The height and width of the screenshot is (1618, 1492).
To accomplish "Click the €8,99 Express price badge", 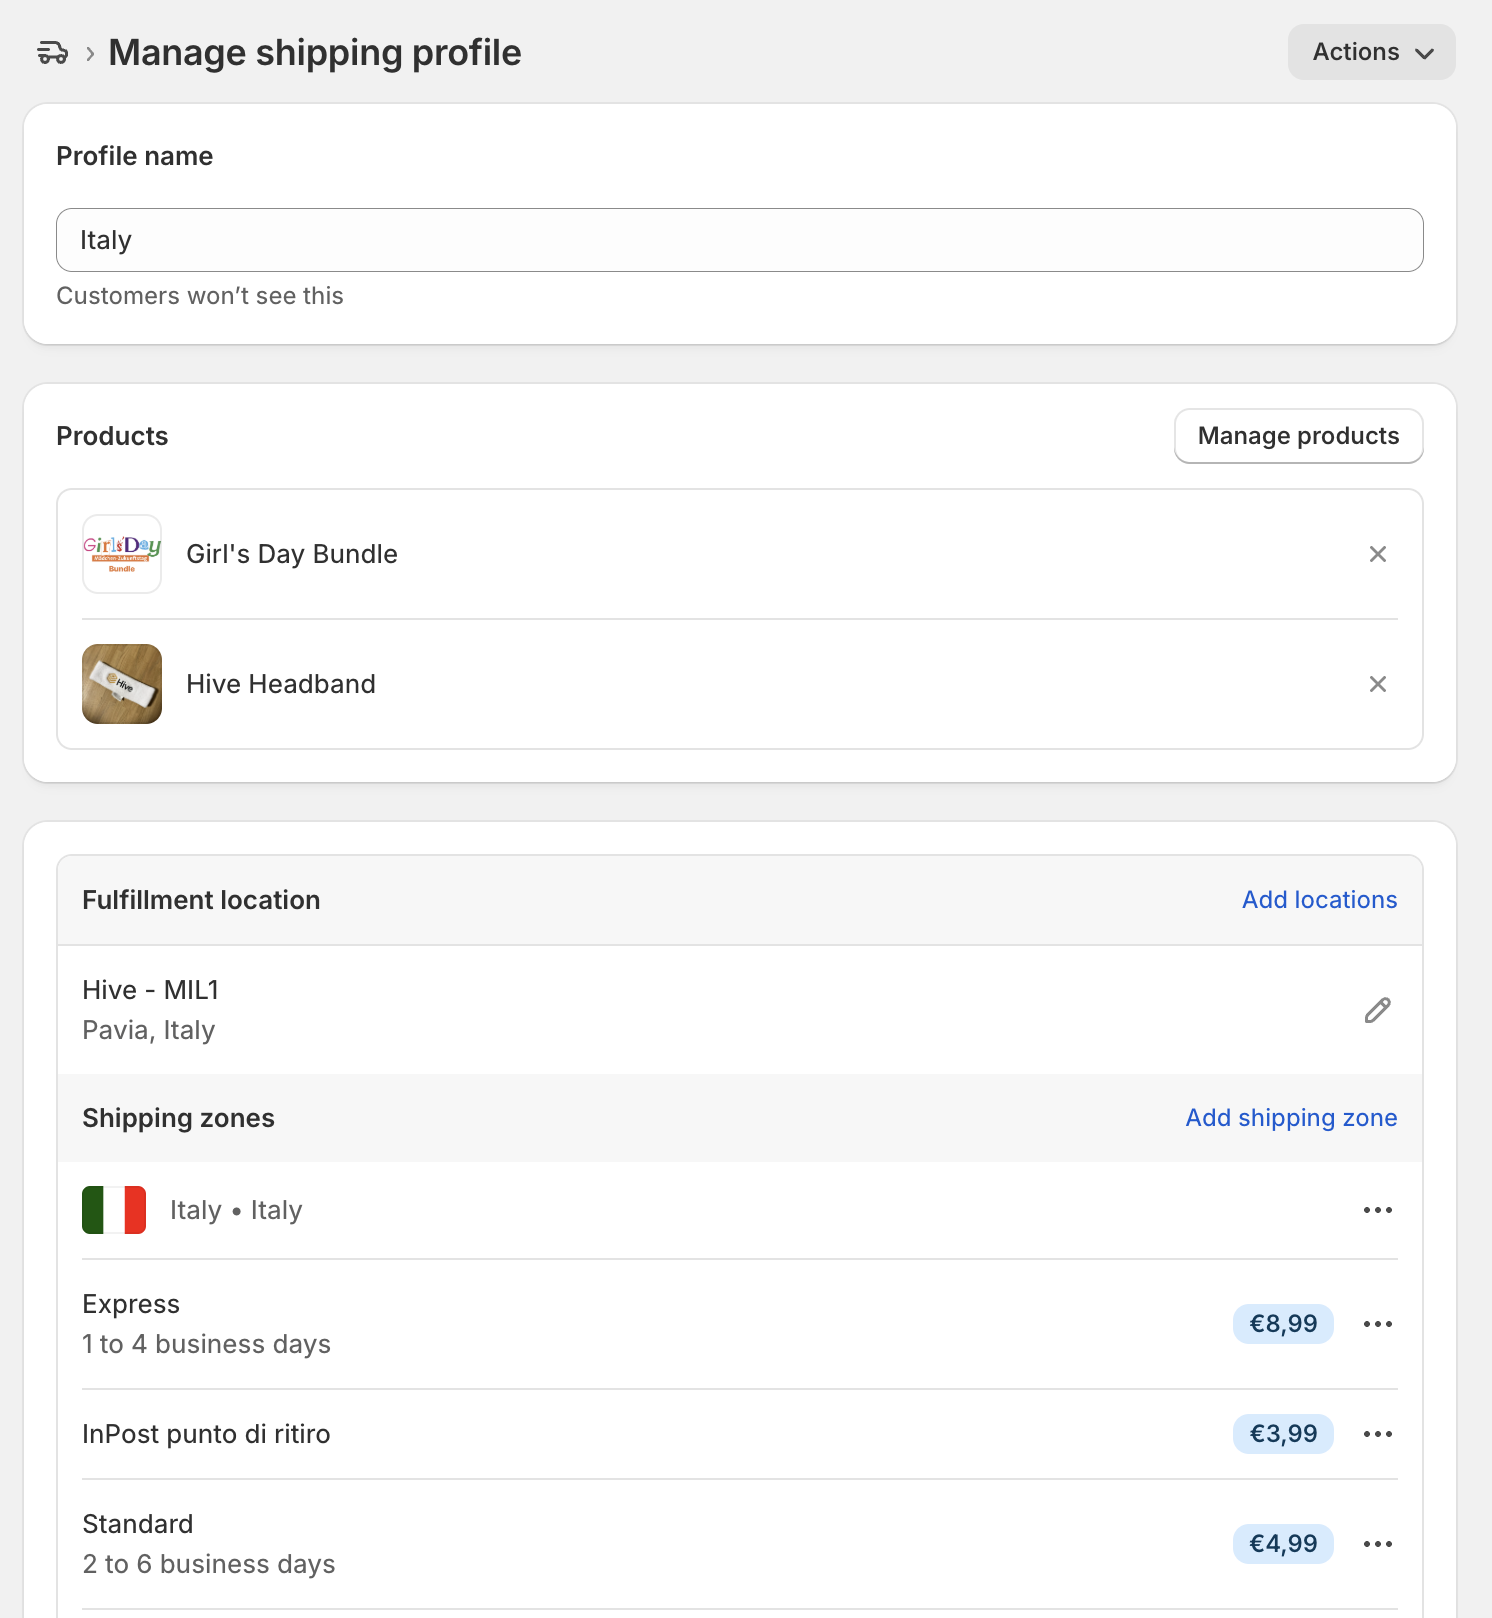I will click(x=1283, y=1324).
